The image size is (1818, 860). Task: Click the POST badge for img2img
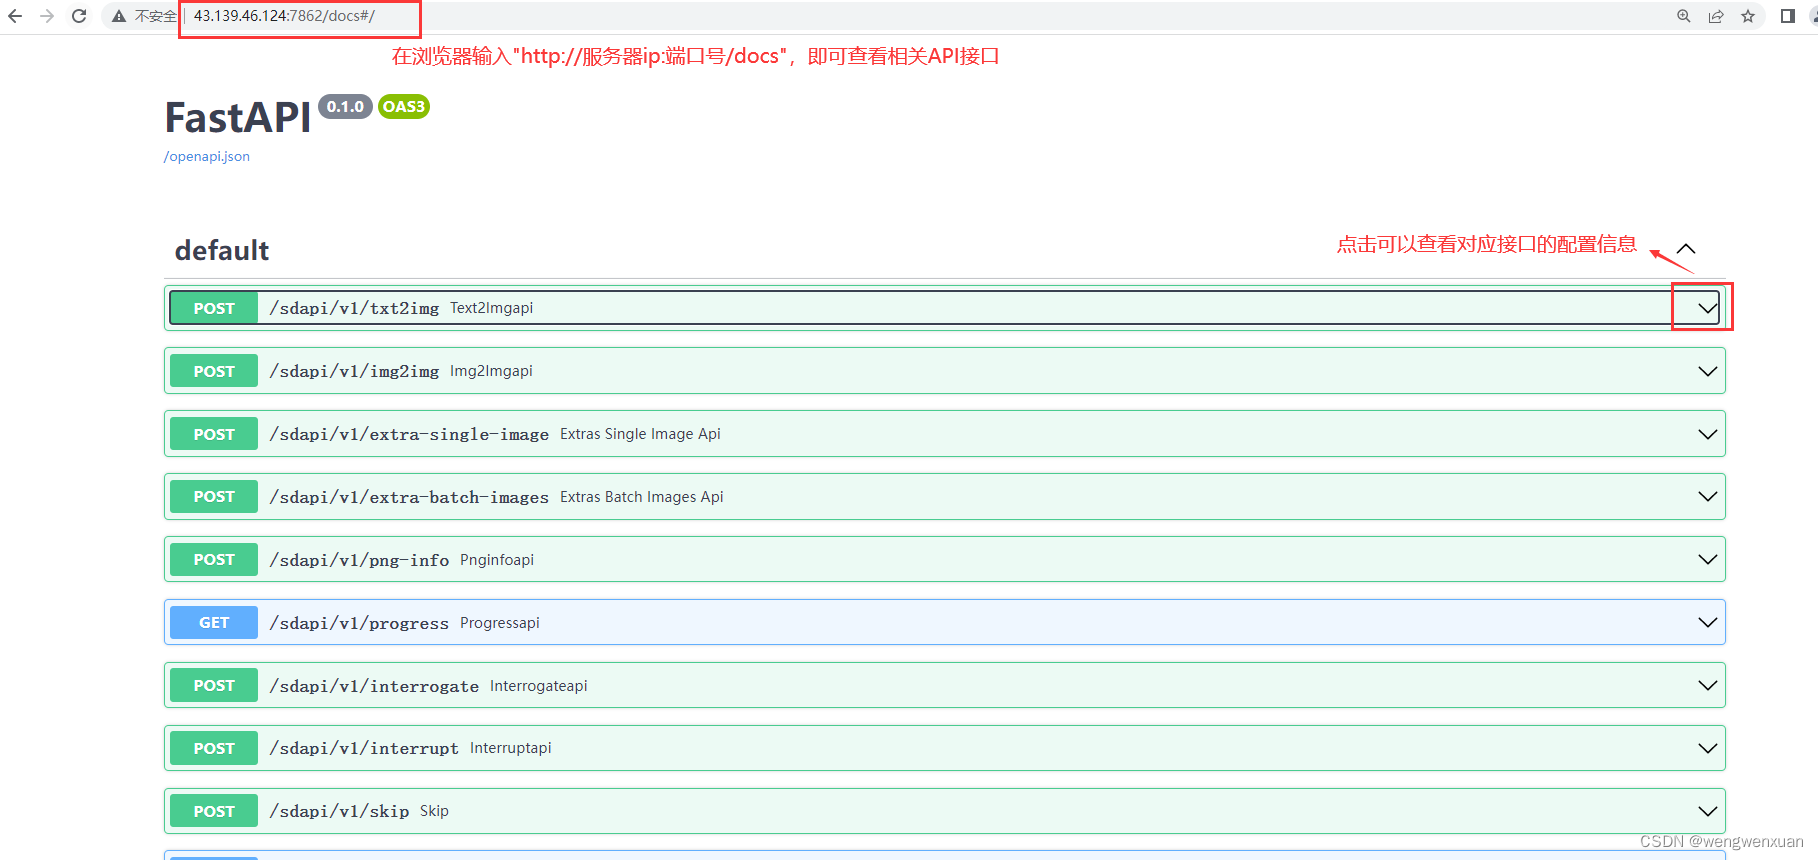coord(214,371)
